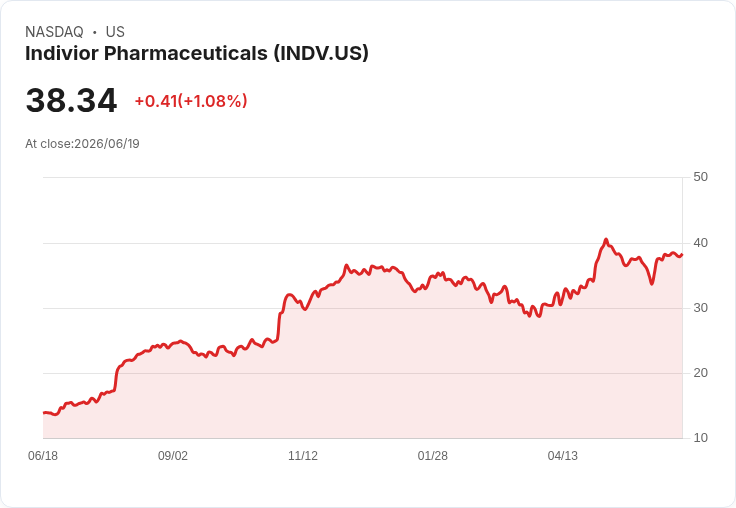Click the NASDAQ exchange label
This screenshot has height=508, width=736.
[x=54, y=32]
